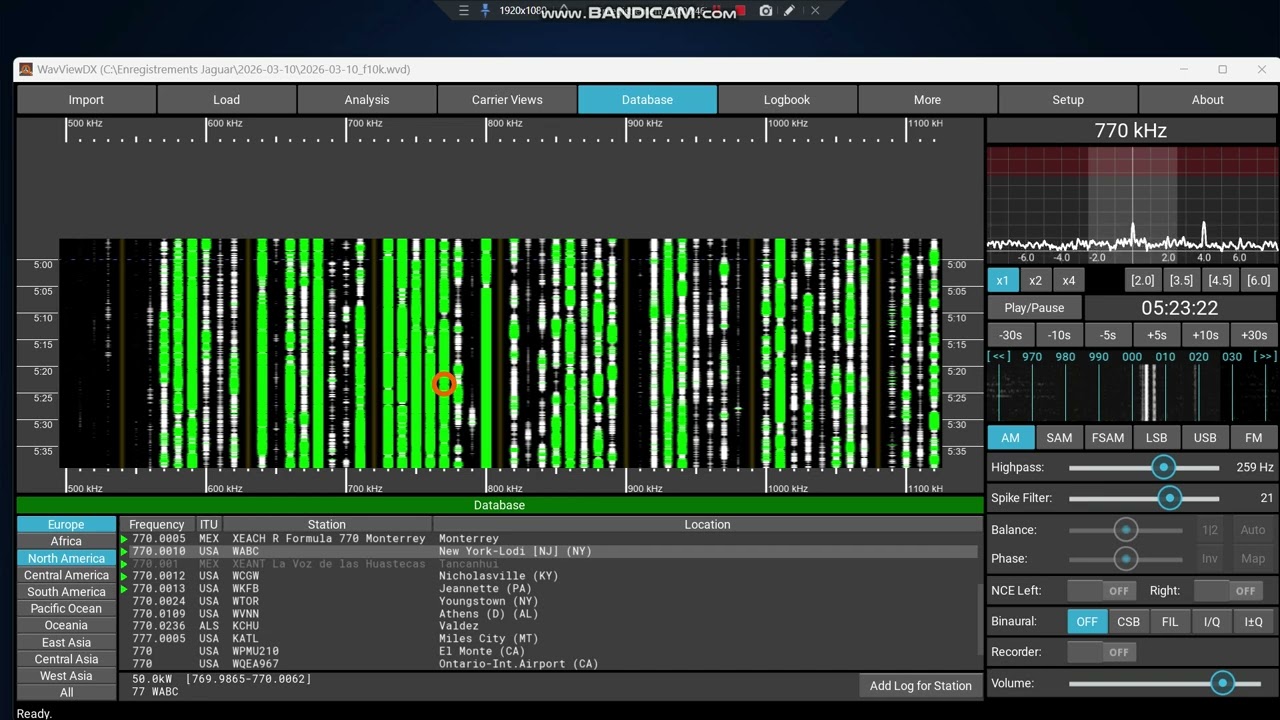Adjust the Volume slider handle

coord(1222,683)
